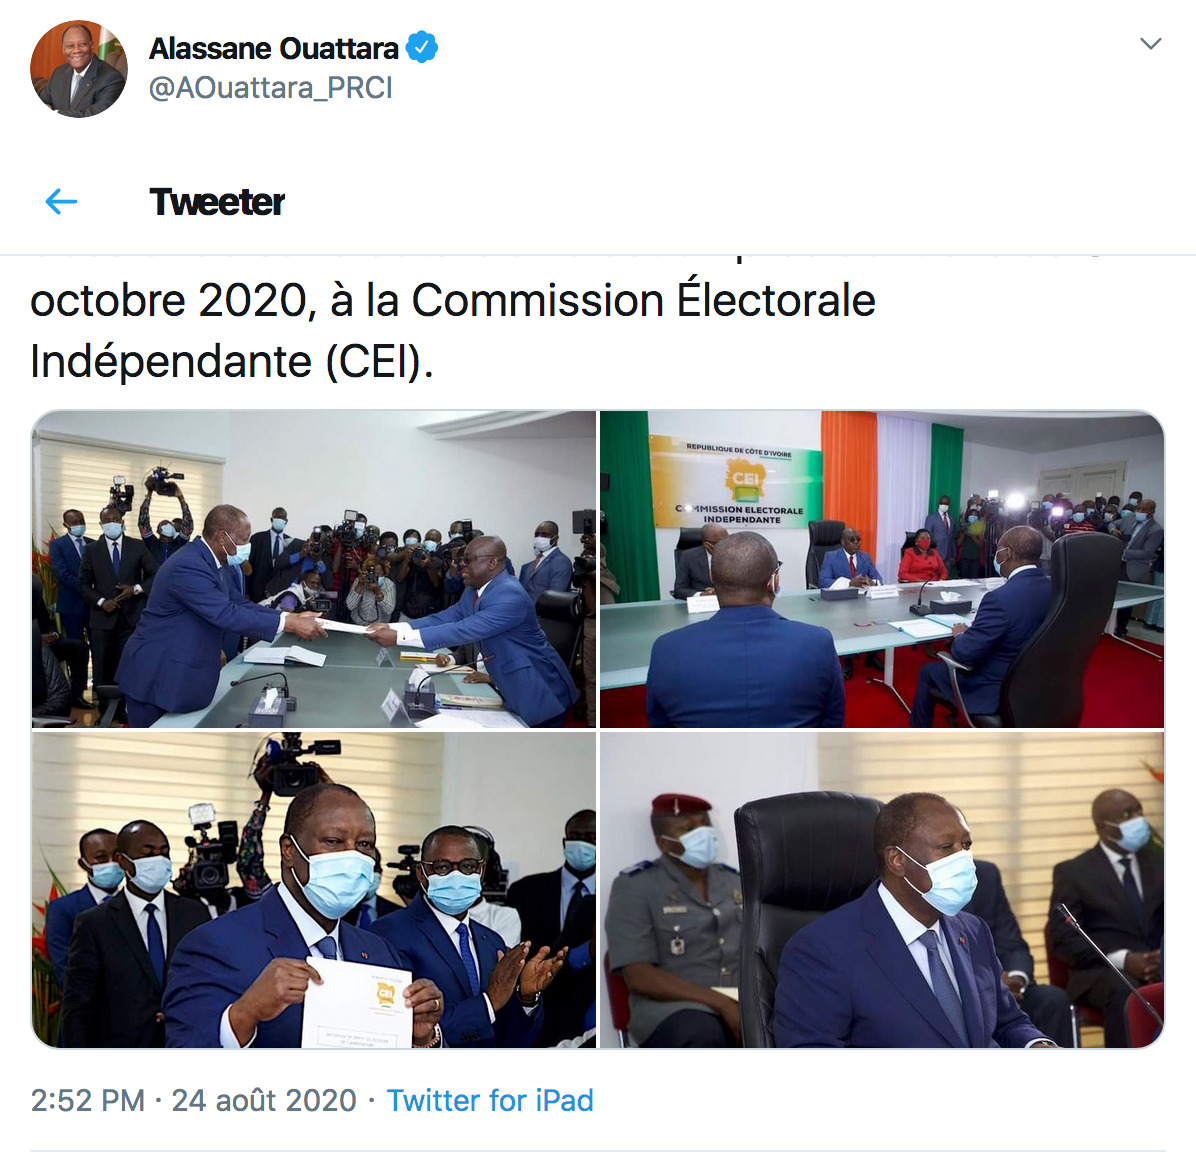
Task: Click the Twitter for iPad link
Action: click(x=490, y=1100)
